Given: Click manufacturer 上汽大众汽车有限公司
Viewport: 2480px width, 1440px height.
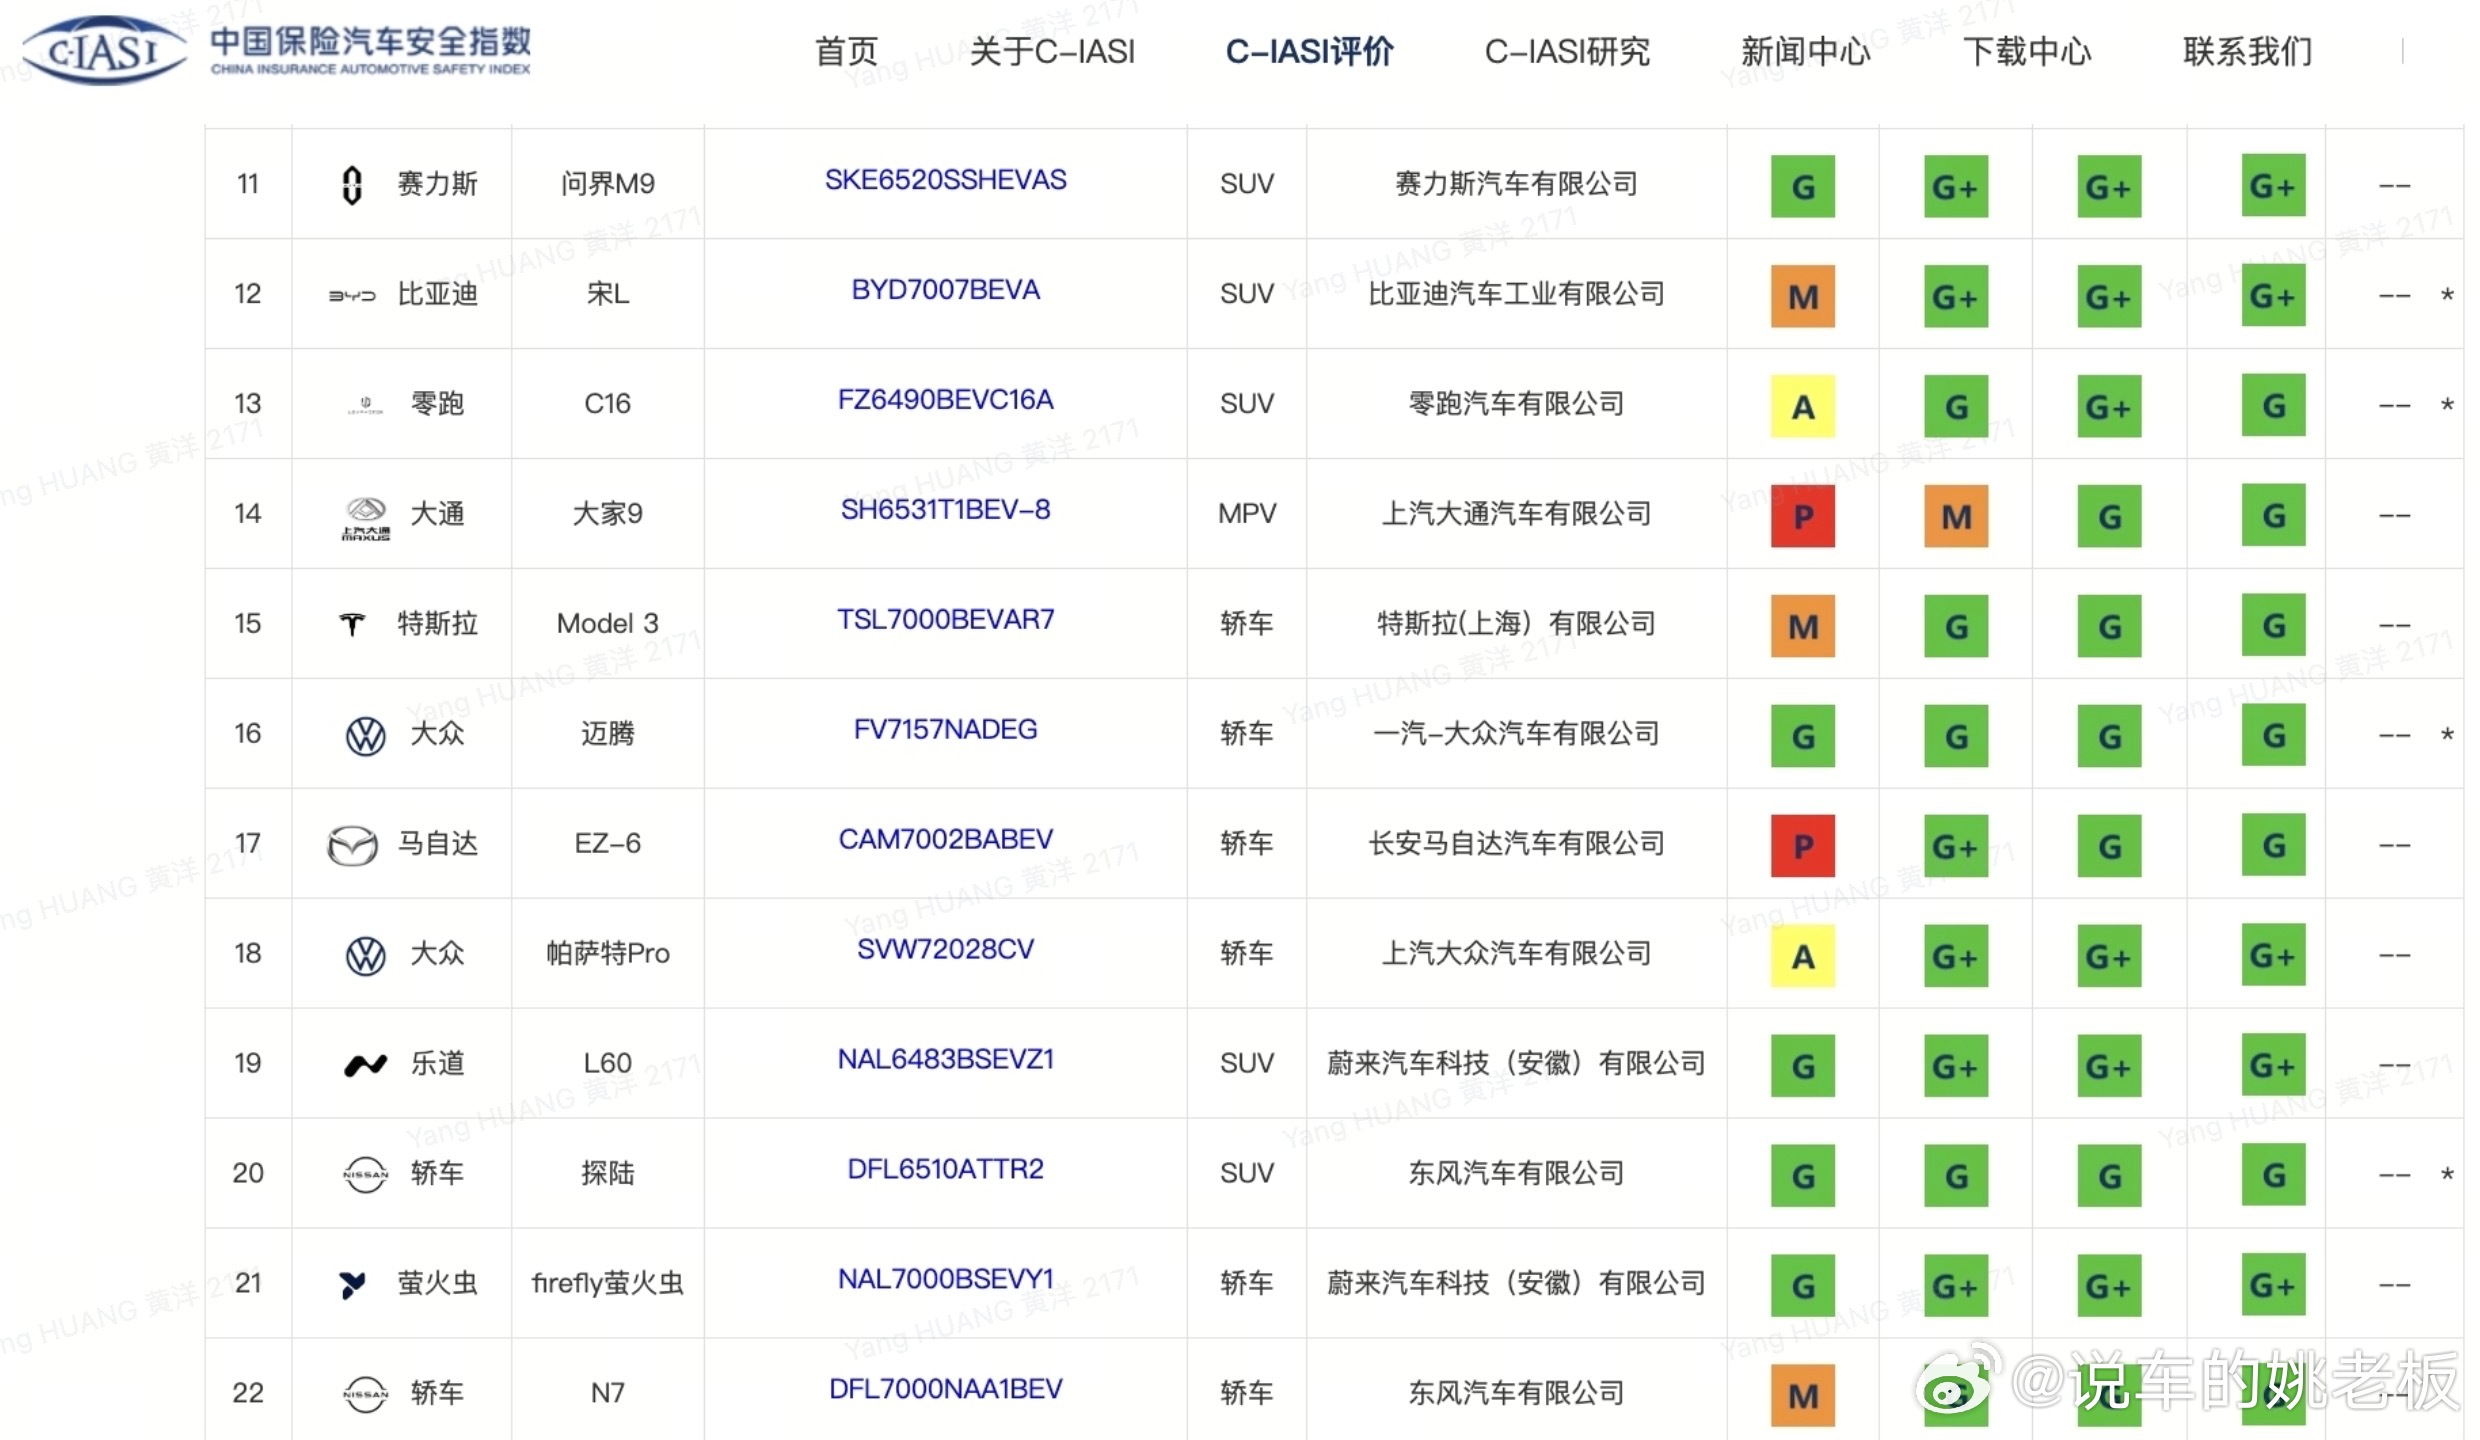Looking at the screenshot, I should pos(1516,954).
